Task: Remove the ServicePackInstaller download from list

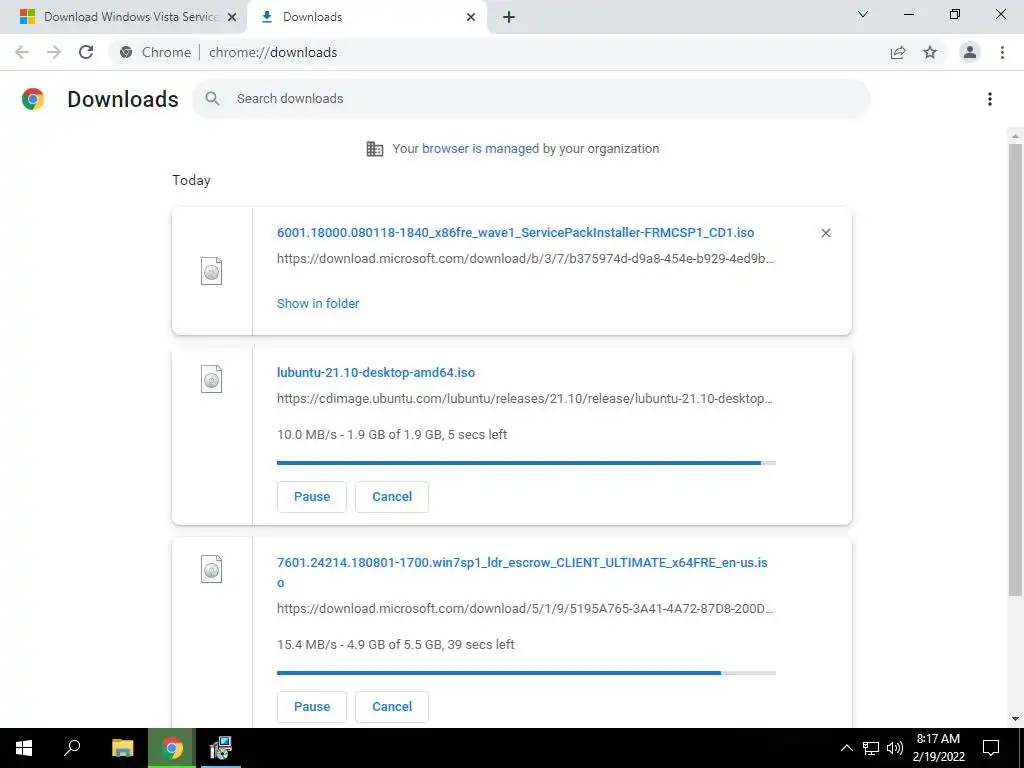Action: click(x=825, y=233)
